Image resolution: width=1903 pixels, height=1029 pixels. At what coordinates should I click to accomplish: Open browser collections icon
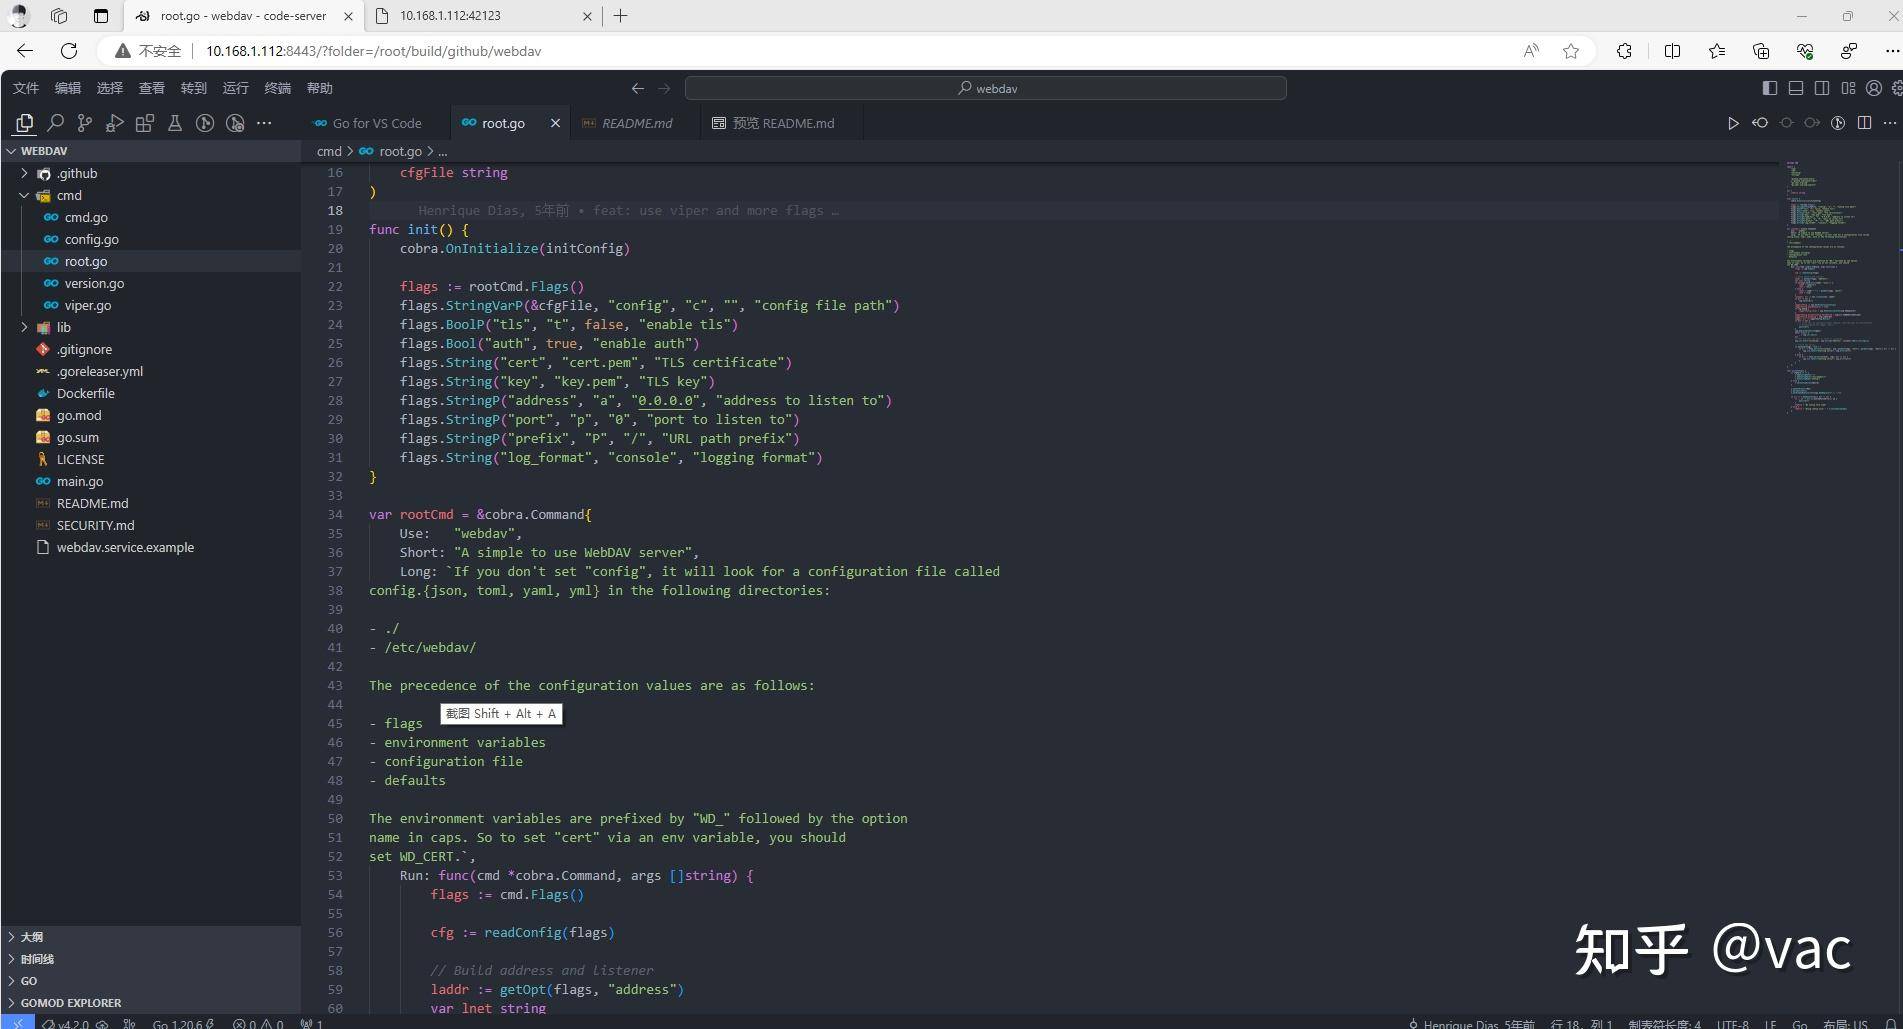click(x=1761, y=51)
